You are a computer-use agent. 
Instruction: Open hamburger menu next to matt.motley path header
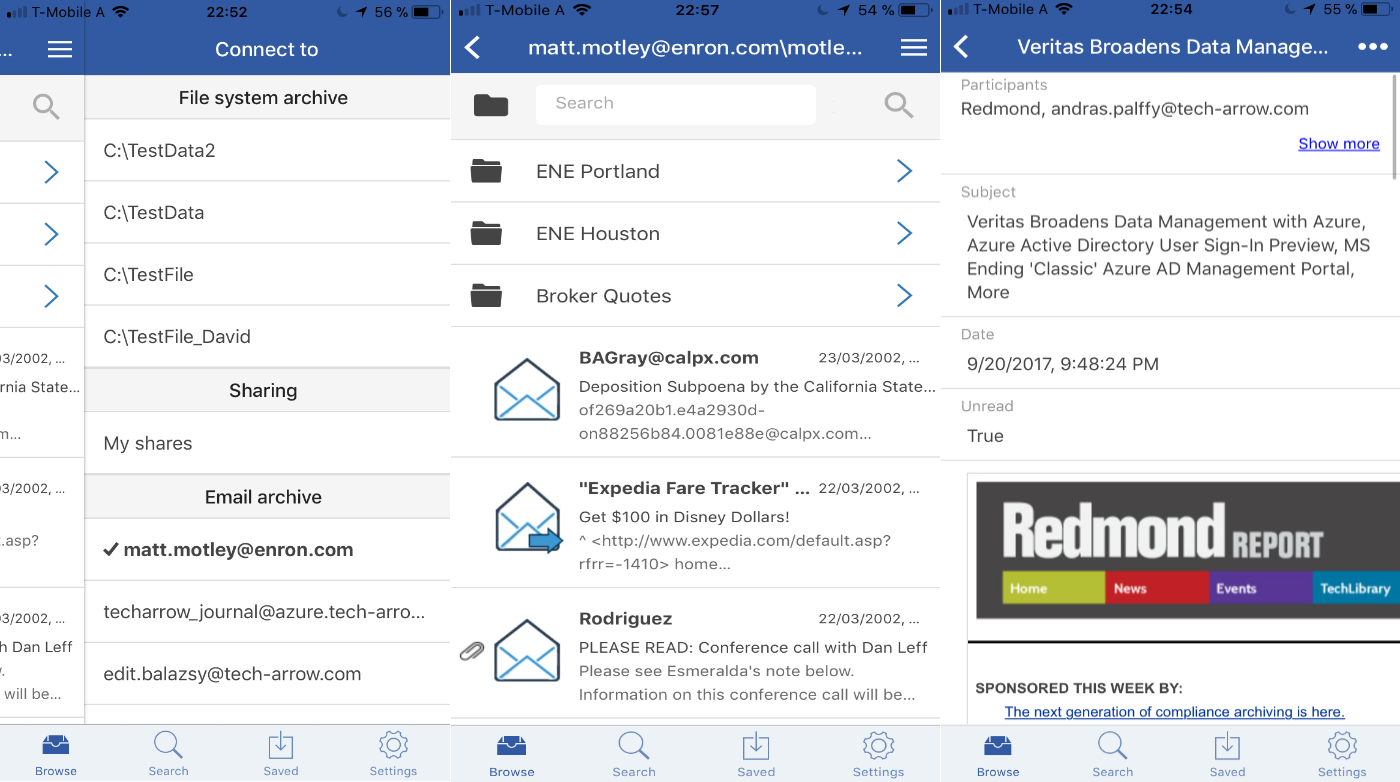click(x=913, y=48)
